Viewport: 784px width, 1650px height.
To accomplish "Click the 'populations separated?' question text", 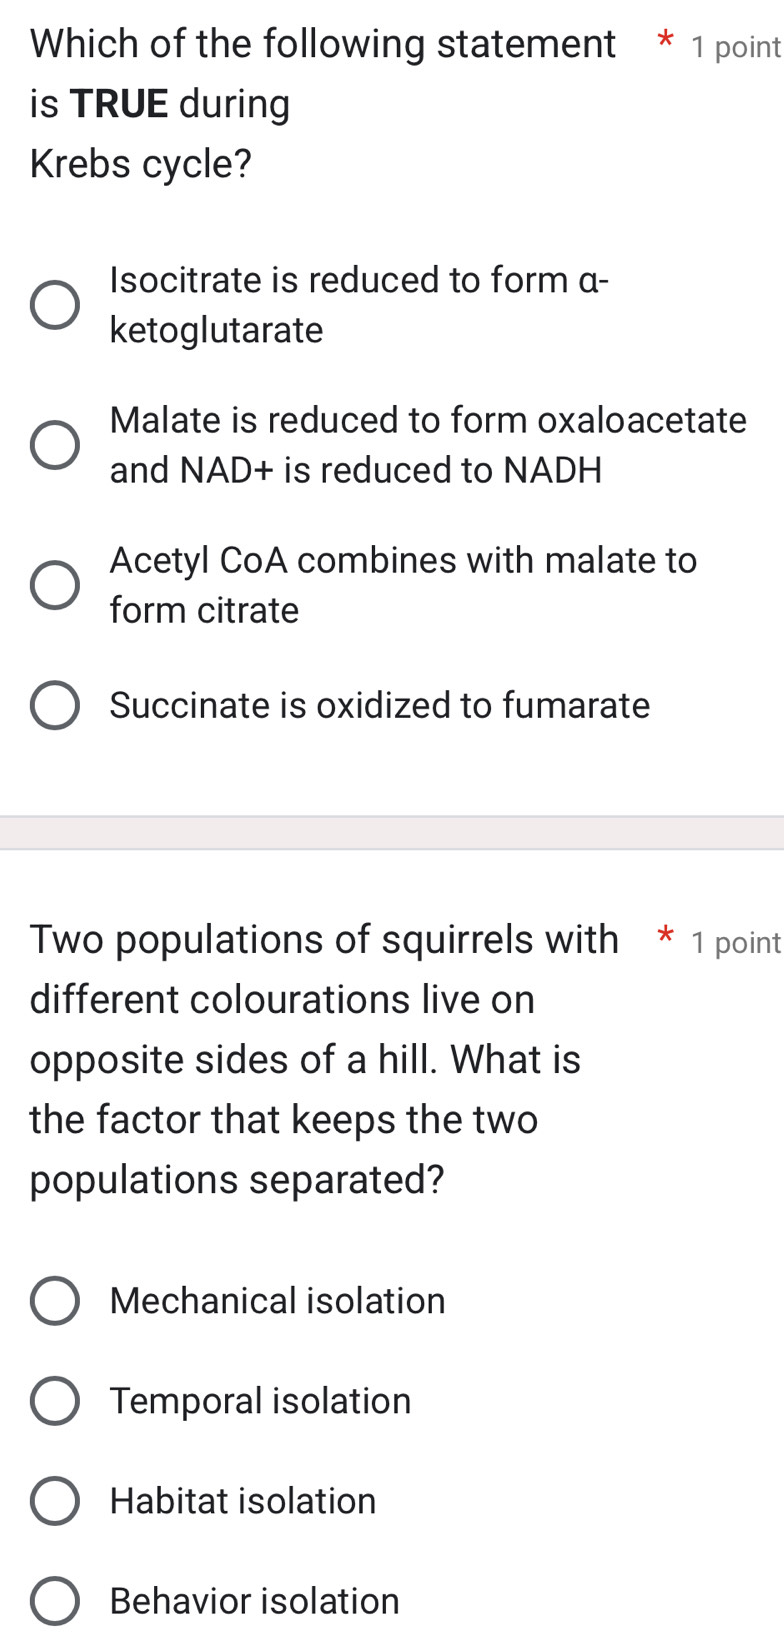I will [x=236, y=1180].
